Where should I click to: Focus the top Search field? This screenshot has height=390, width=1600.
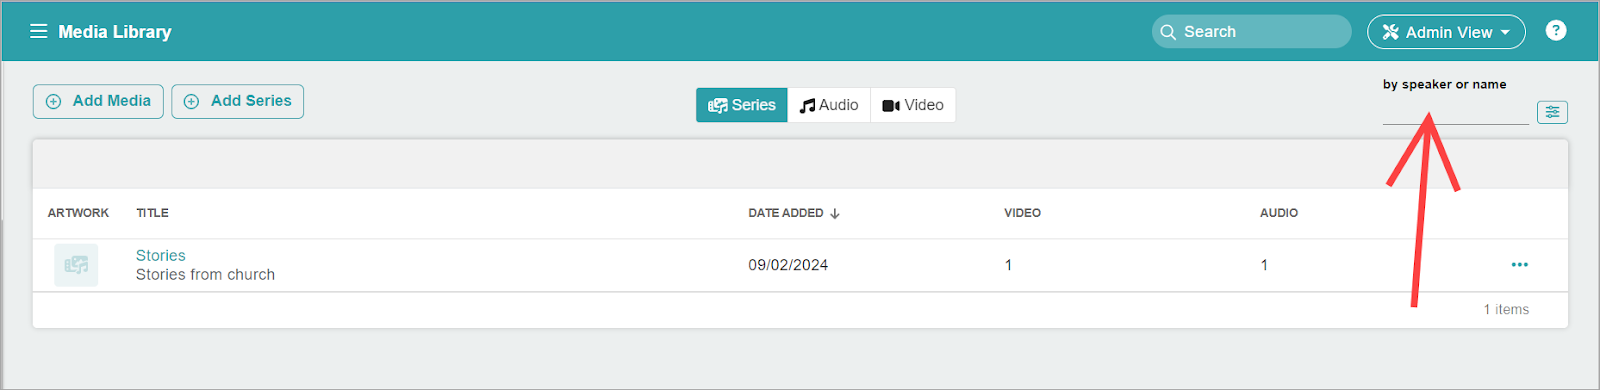click(x=1252, y=32)
